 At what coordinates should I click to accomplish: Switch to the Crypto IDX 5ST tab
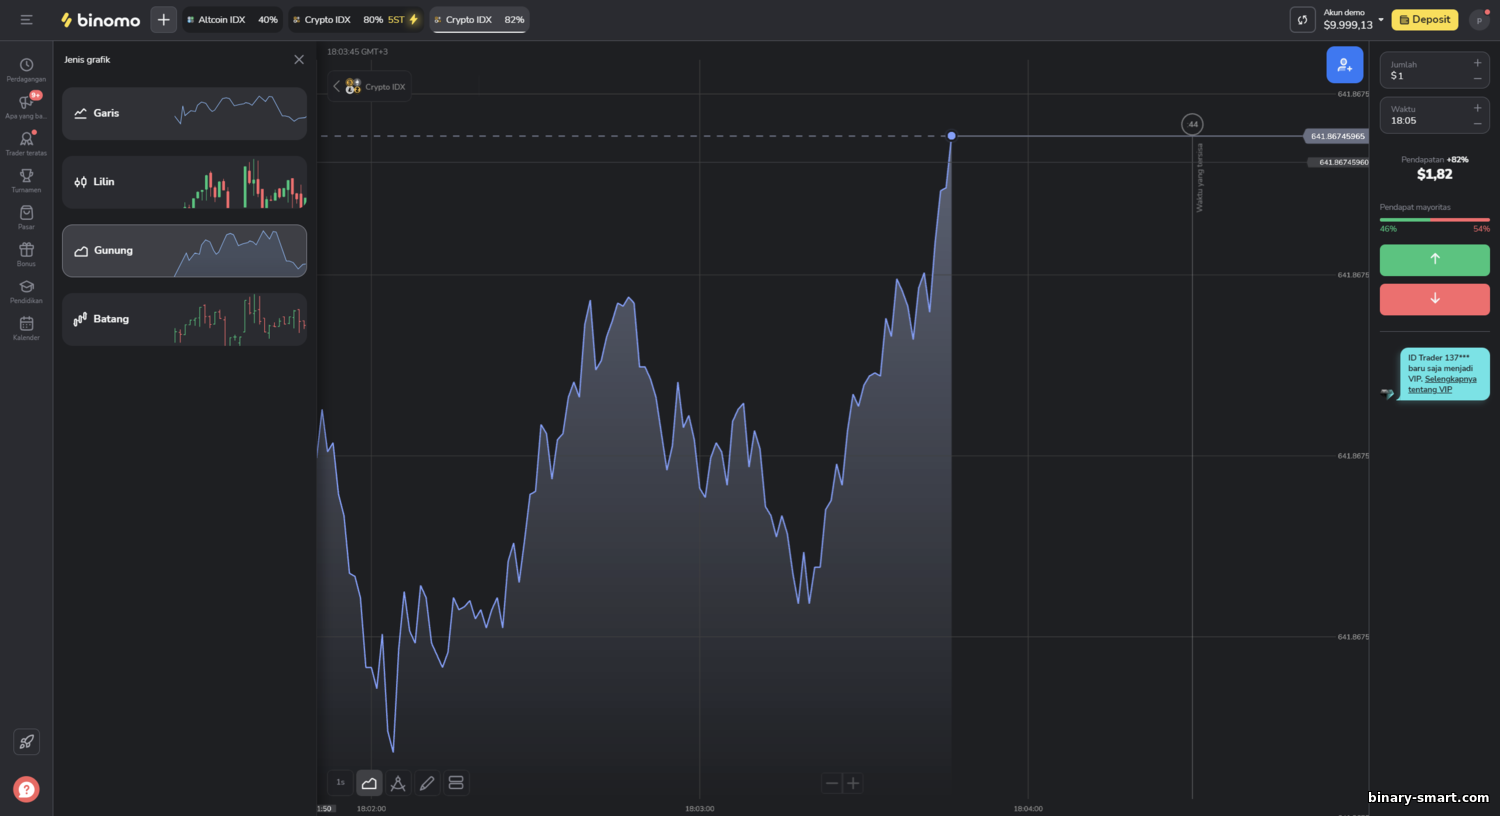356,19
